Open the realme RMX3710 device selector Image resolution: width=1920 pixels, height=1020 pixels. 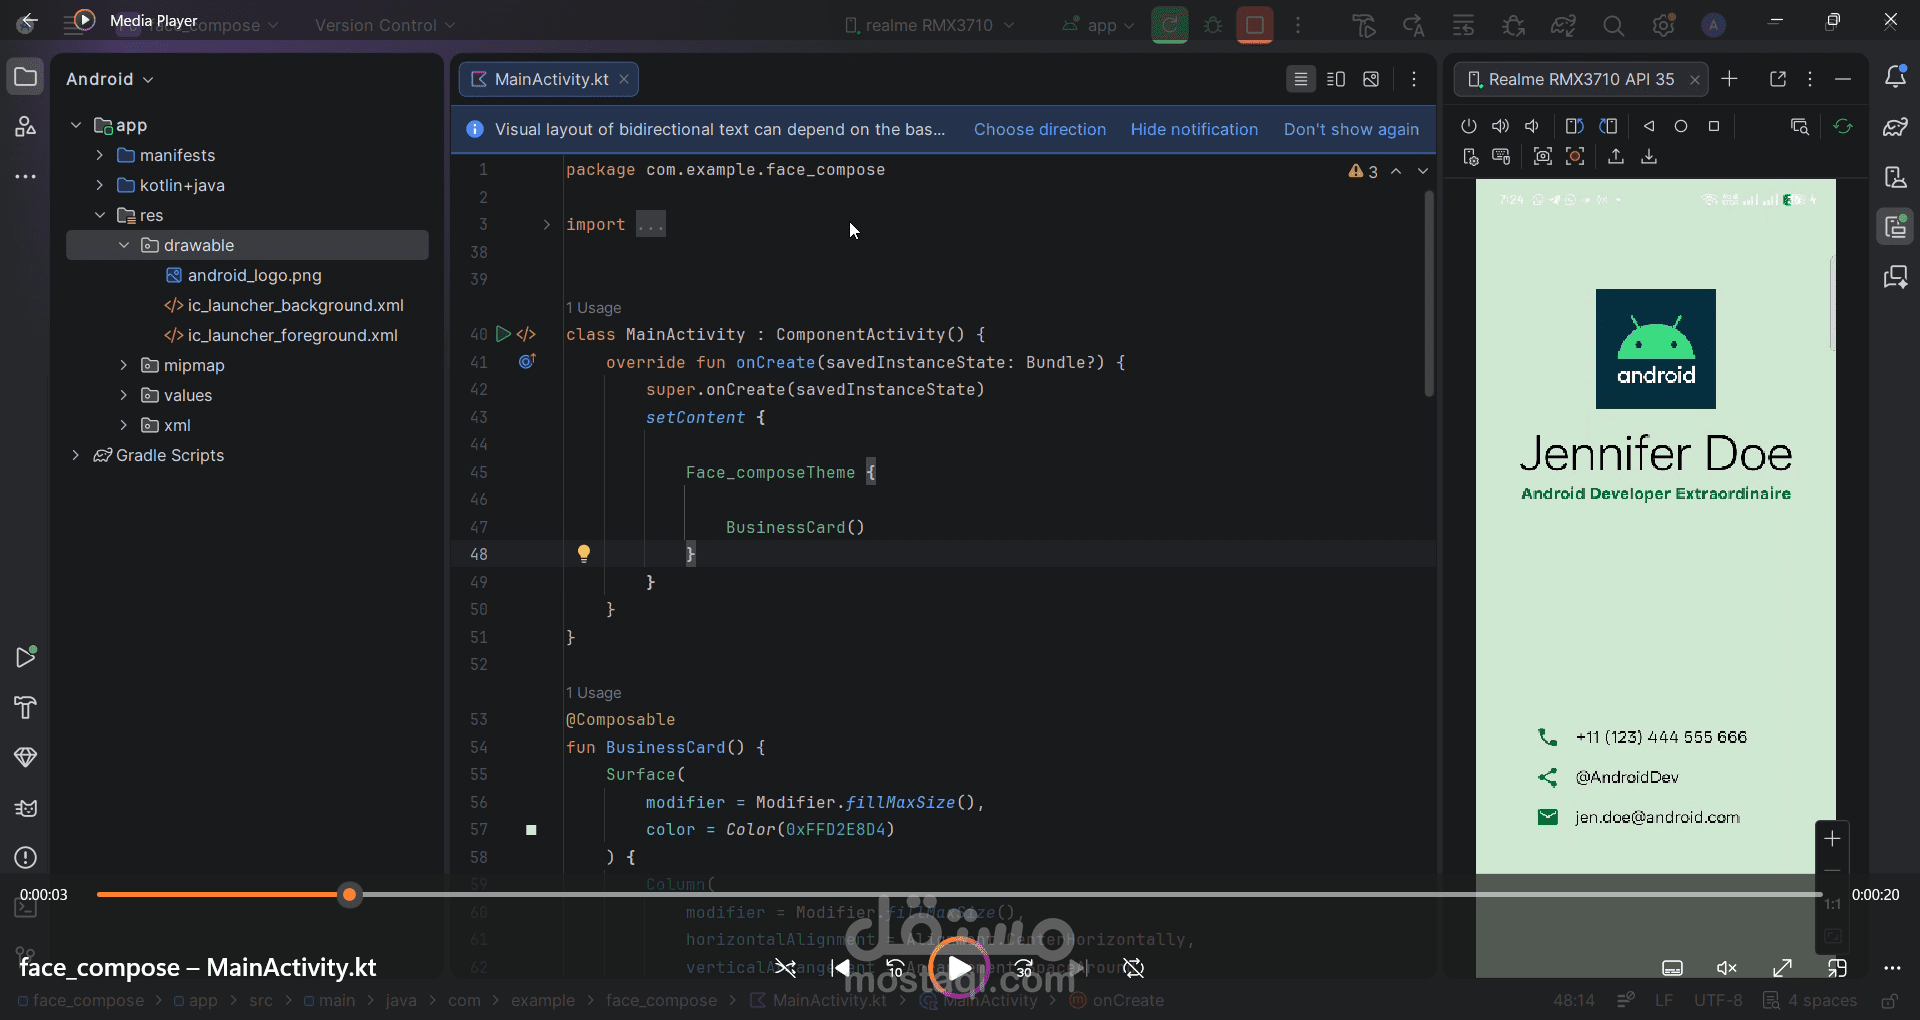(929, 25)
